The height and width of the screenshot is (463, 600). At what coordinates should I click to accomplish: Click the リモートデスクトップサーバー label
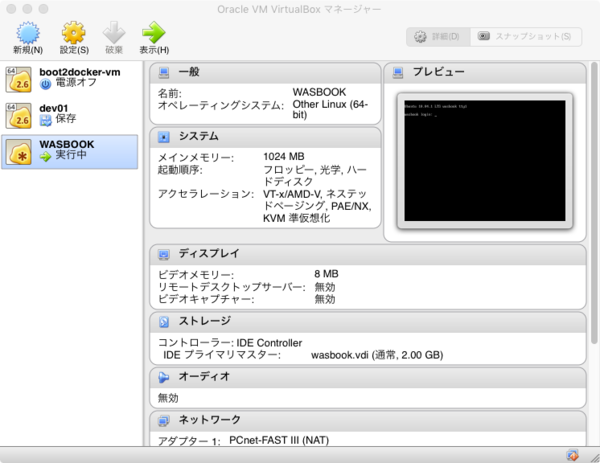232,287
